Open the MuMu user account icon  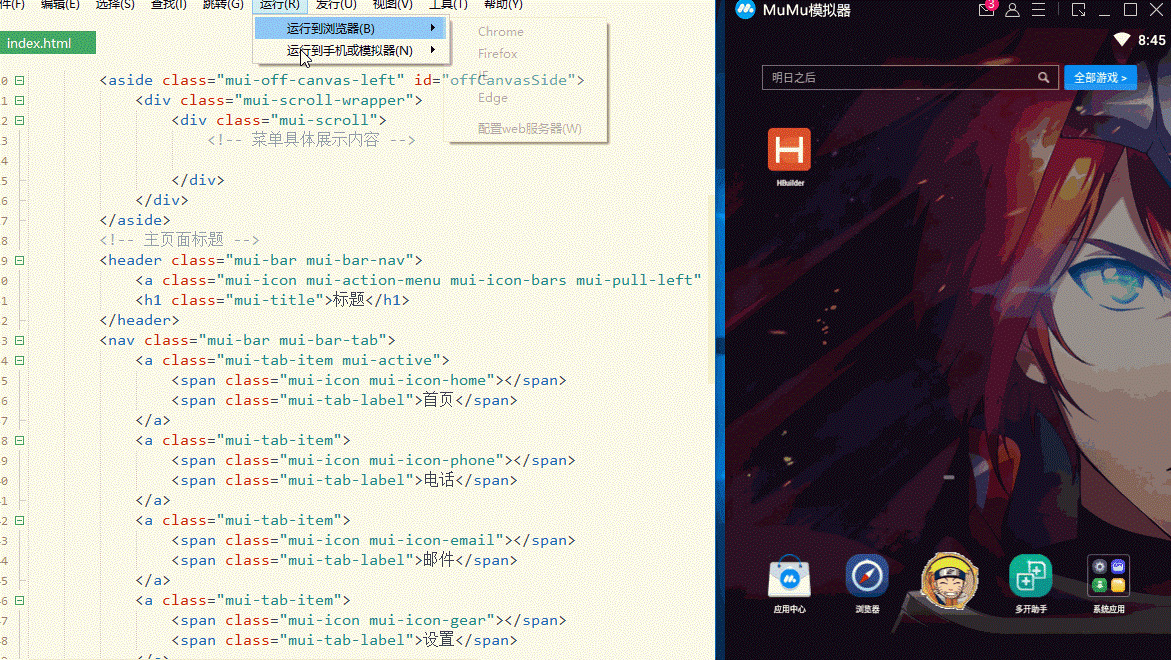[x=1012, y=10]
